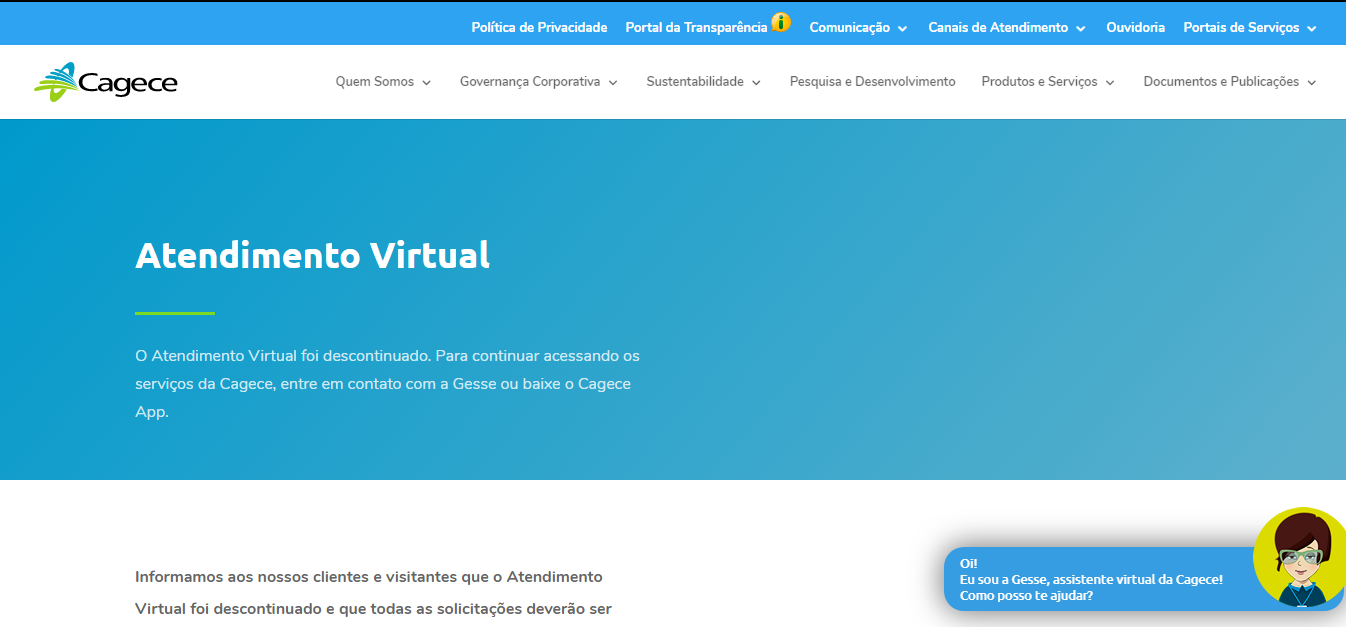Click the yellow info icon beside Portal da Transparência
This screenshot has width=1346, height=627.
(x=780, y=22)
